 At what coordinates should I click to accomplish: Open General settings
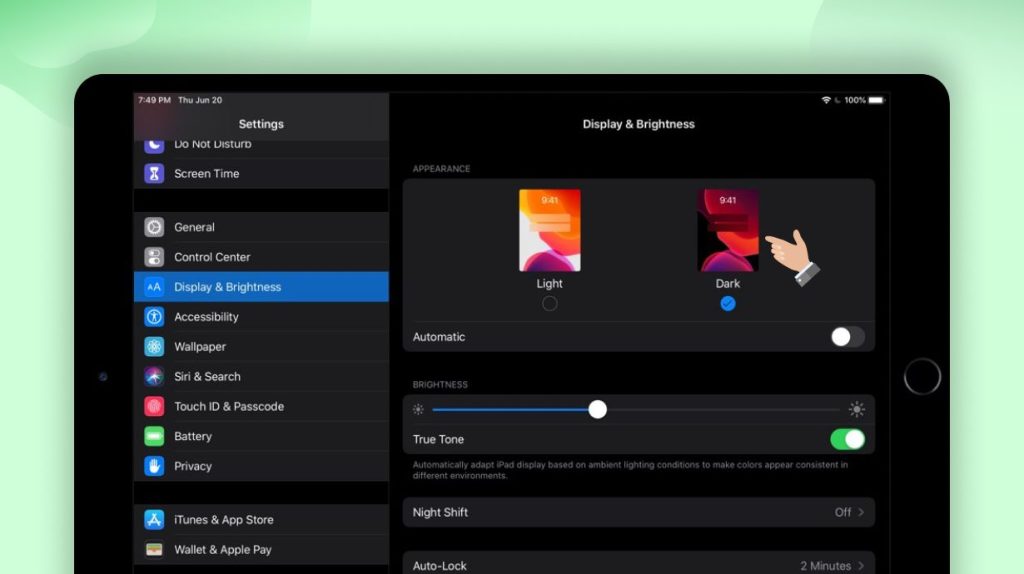[261, 227]
